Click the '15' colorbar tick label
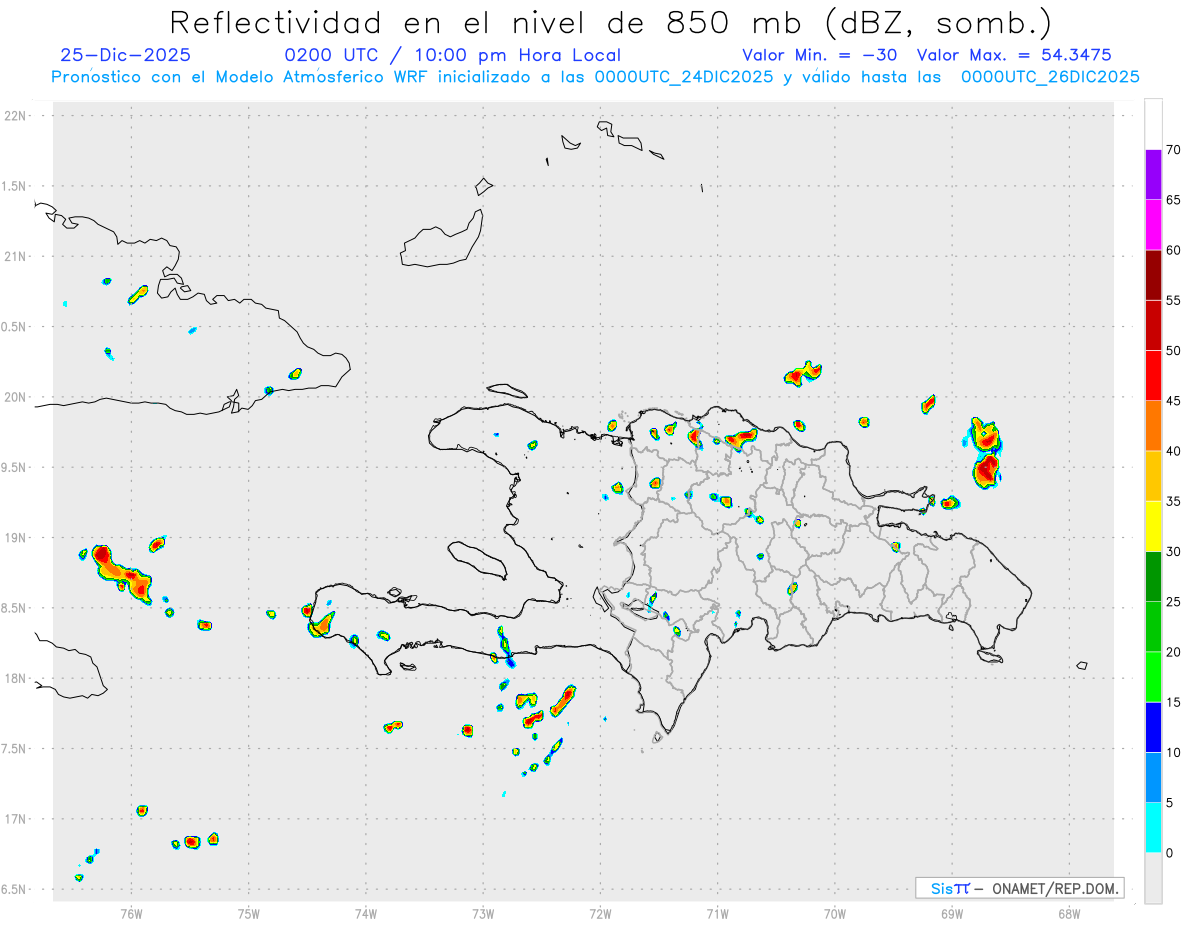Viewport: 1200px width, 927px height. pos(1174,702)
